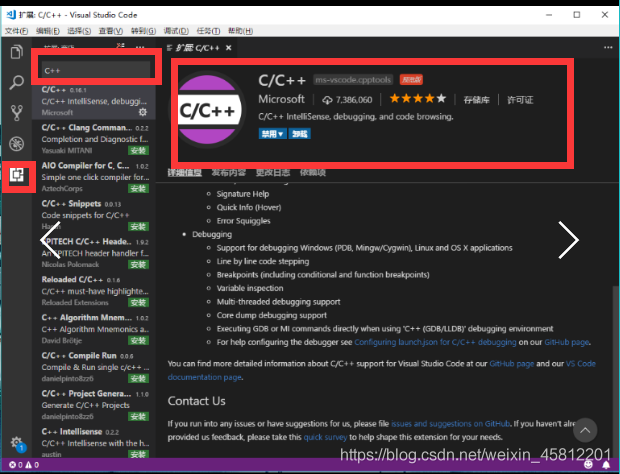Screen dimensions: 620x474
Task: Click the Microsoft publisher name
Action: 281,99
